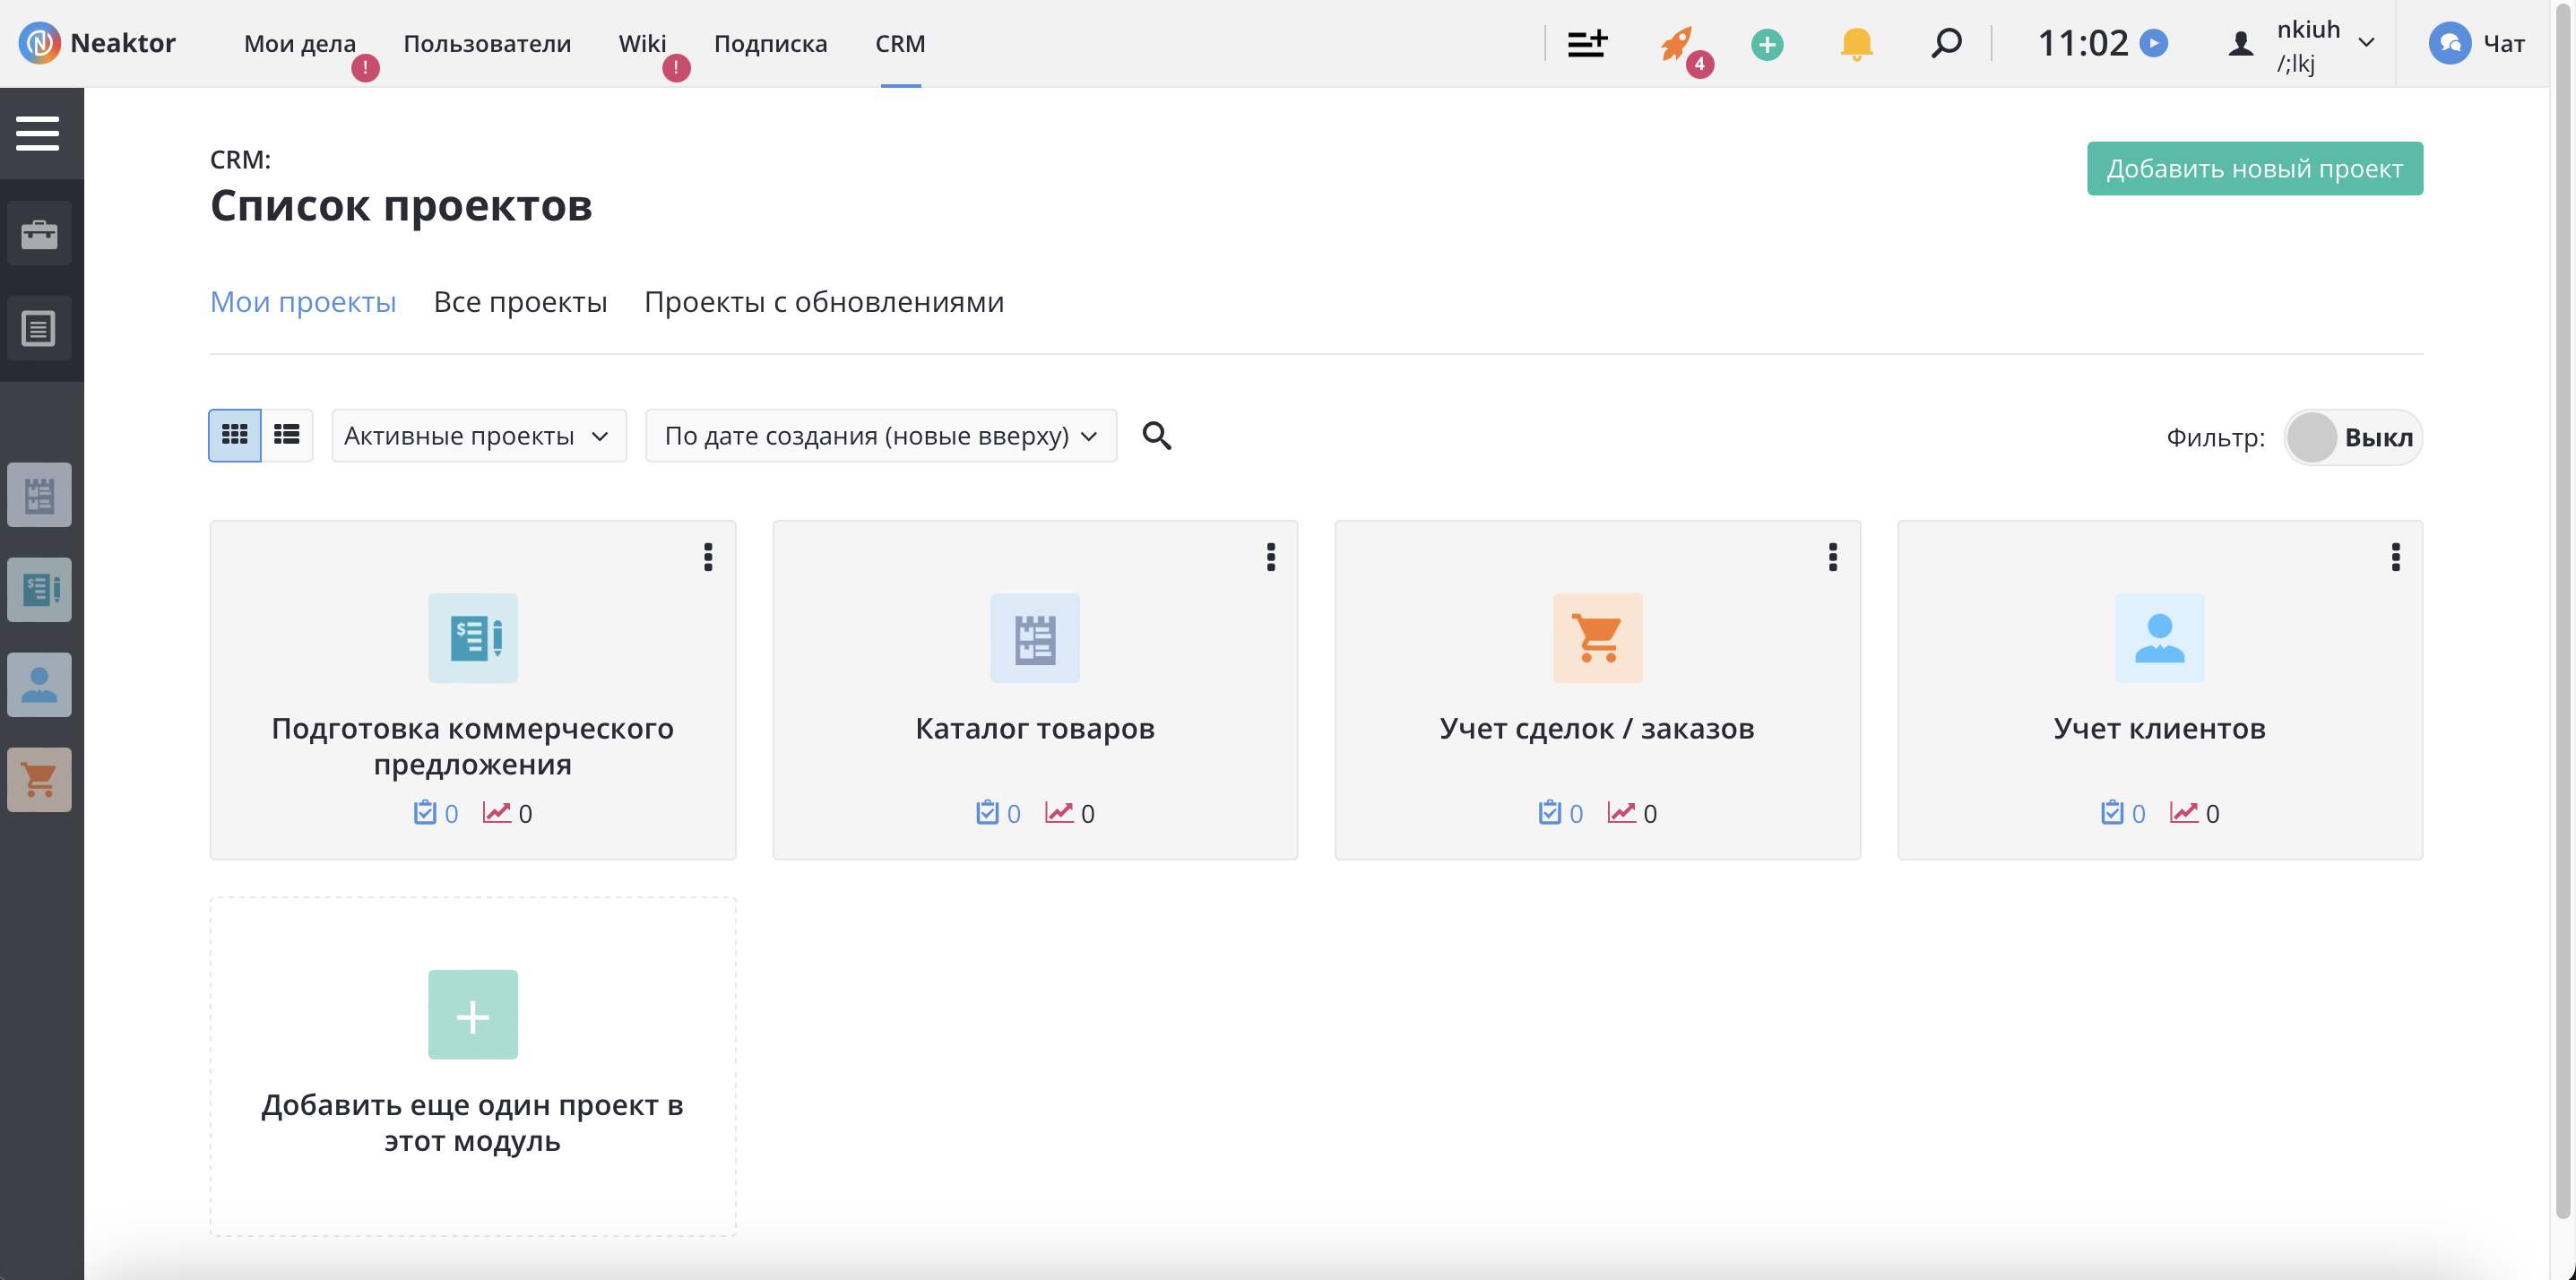
Task: Switch projects to grid view
Action: pyautogui.click(x=234, y=435)
